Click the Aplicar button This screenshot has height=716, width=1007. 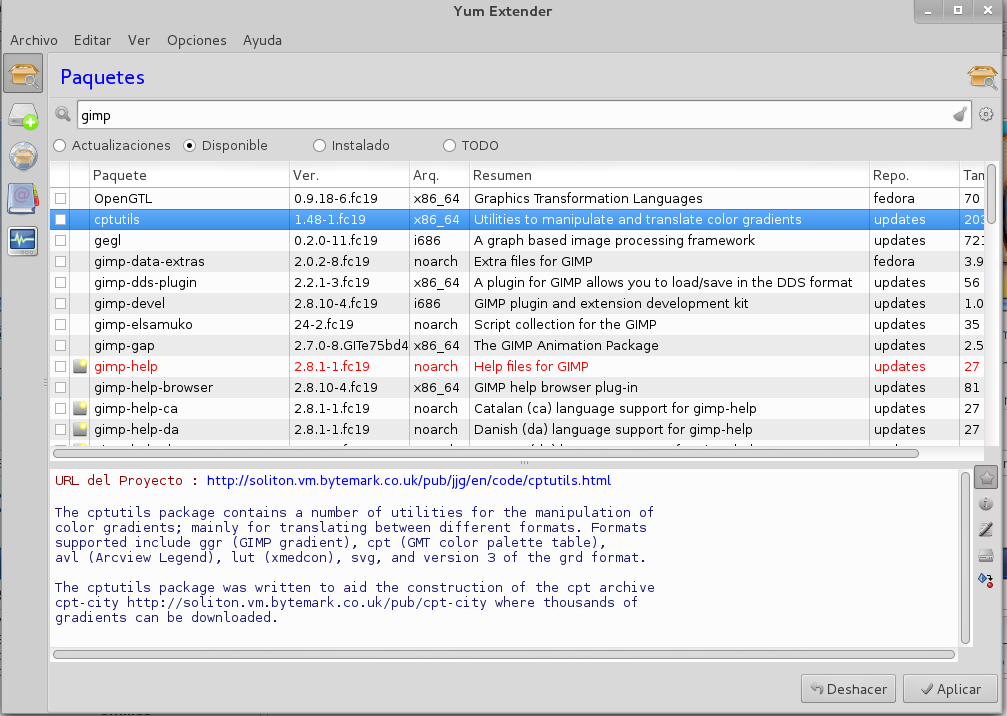point(951,689)
